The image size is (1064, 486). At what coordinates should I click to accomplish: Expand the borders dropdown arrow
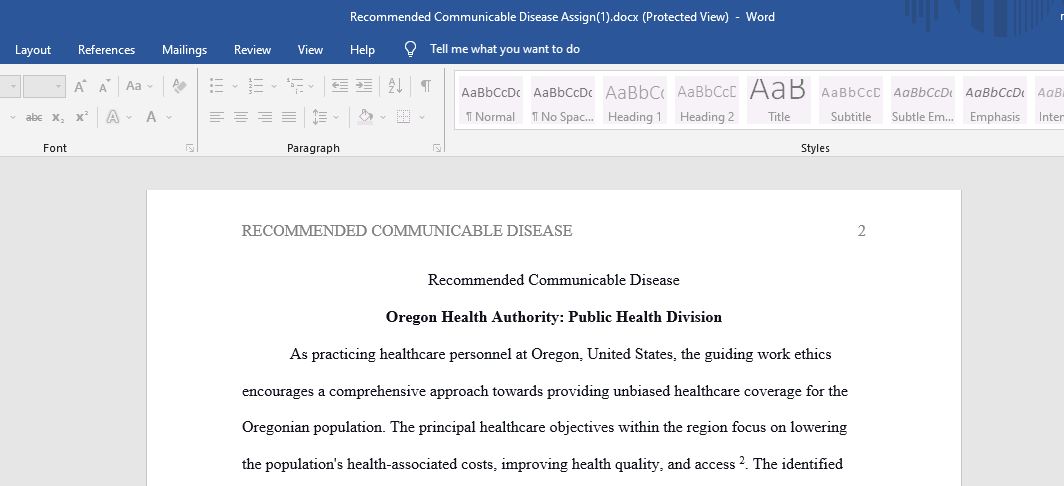coord(421,117)
